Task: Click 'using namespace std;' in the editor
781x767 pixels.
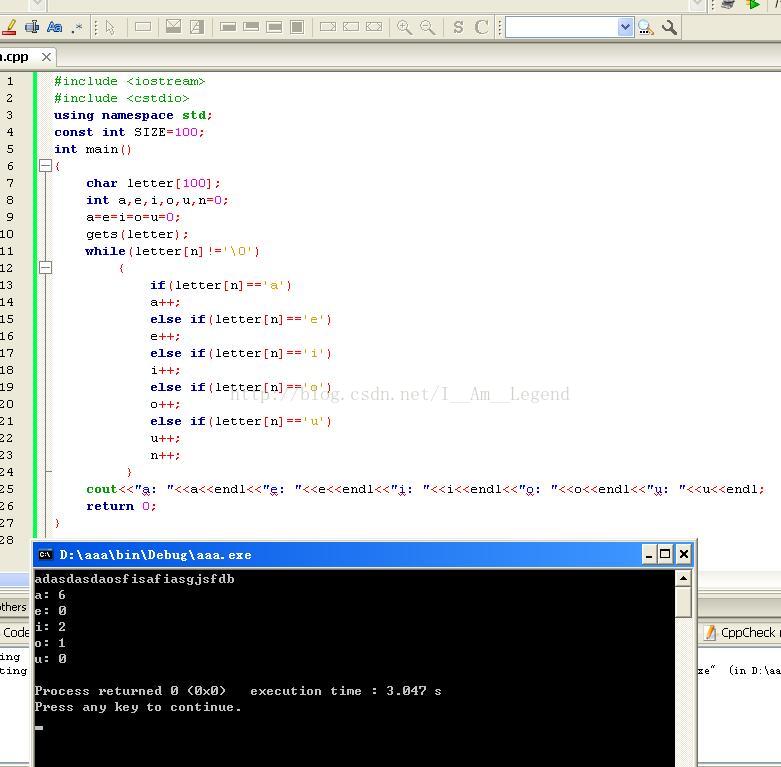Action: [x=133, y=115]
